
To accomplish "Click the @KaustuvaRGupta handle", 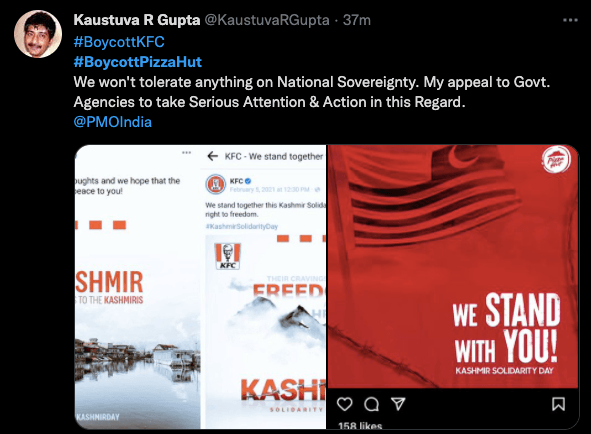I will pos(267,20).
